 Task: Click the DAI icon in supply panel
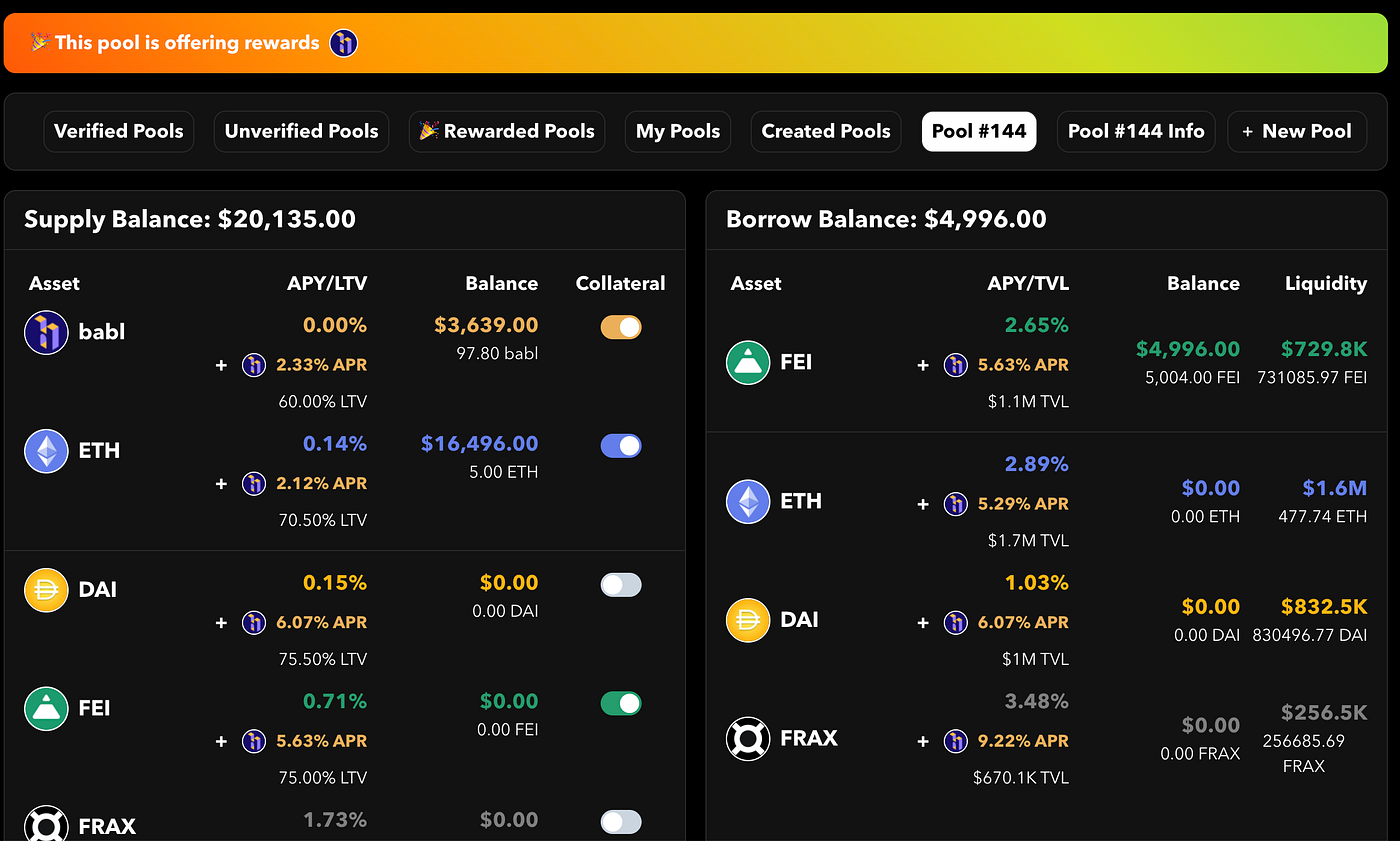[46, 590]
